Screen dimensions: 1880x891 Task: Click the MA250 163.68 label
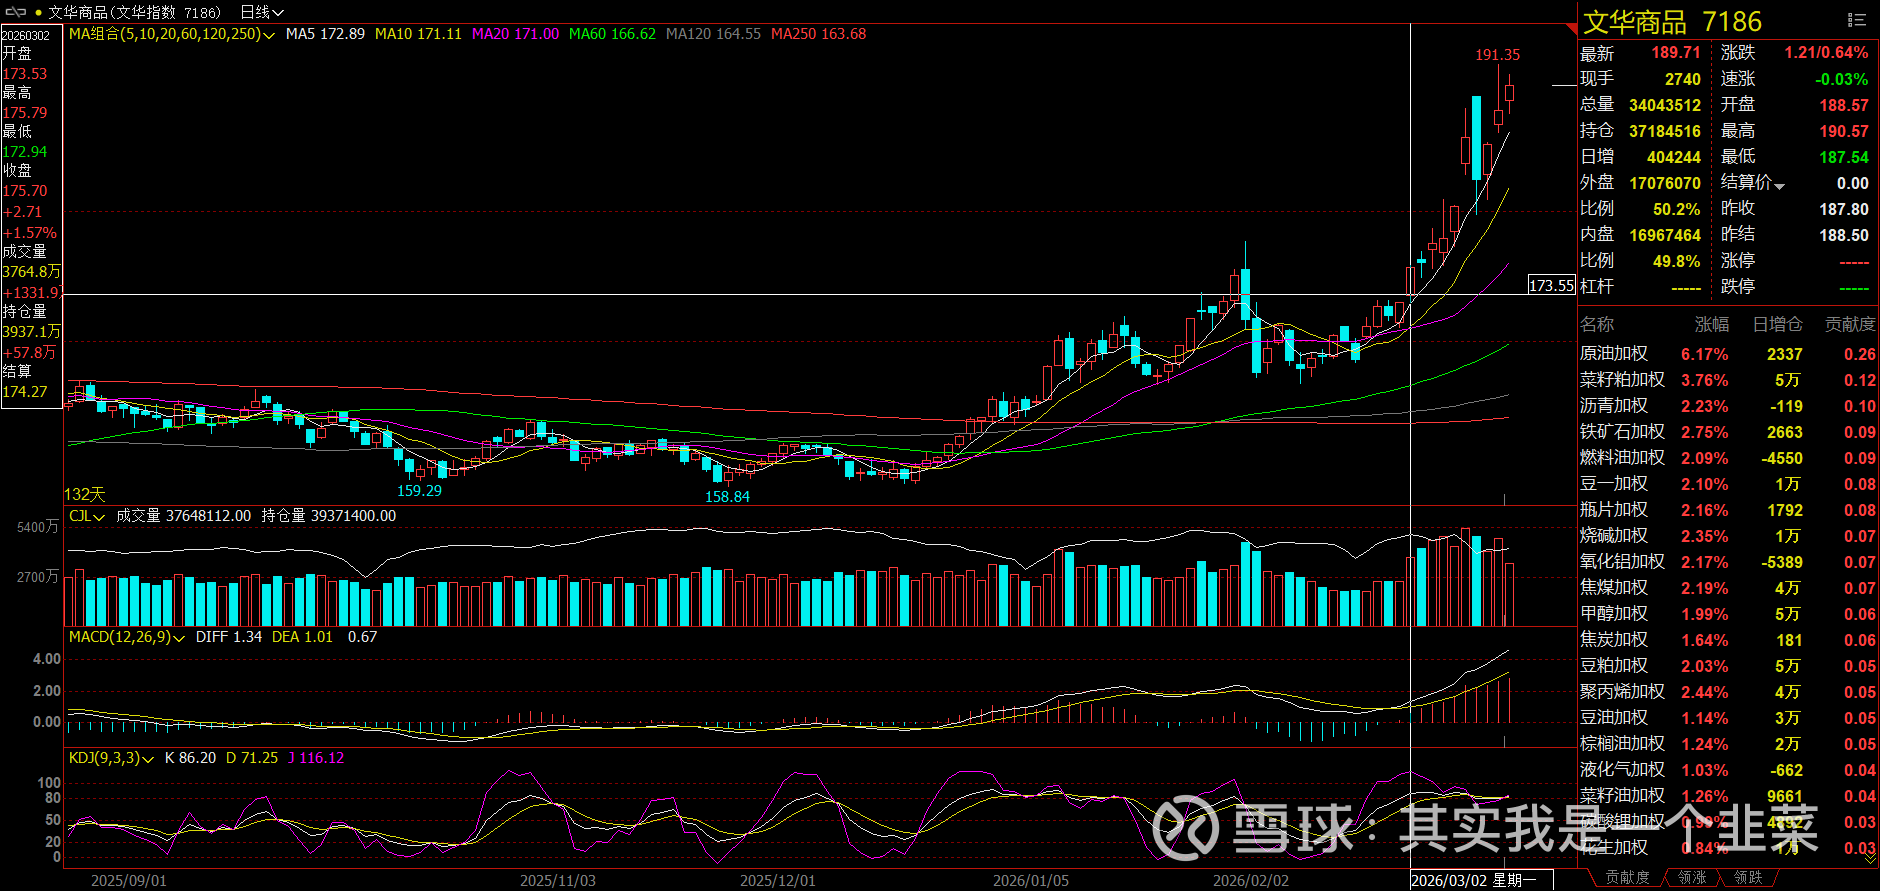click(x=818, y=34)
